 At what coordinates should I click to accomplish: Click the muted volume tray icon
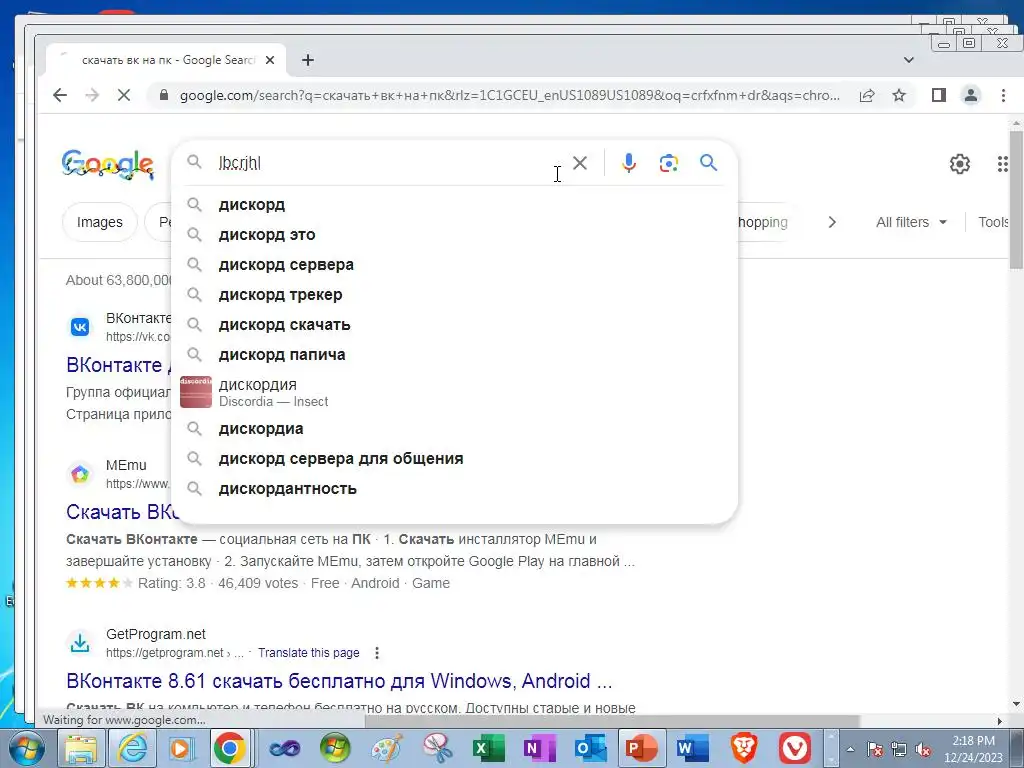pyautogui.click(x=923, y=749)
